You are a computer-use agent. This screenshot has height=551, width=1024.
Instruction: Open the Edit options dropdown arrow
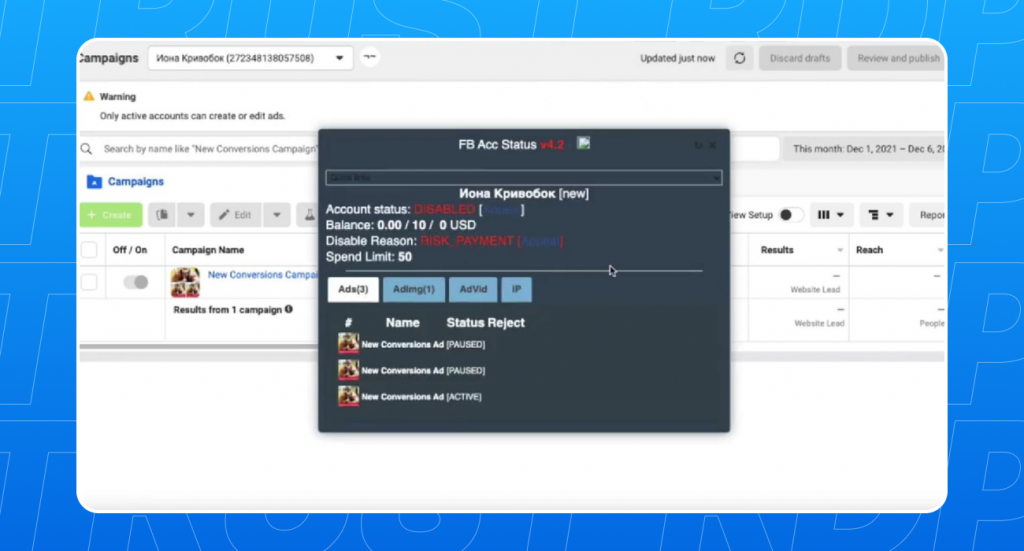[x=277, y=215]
